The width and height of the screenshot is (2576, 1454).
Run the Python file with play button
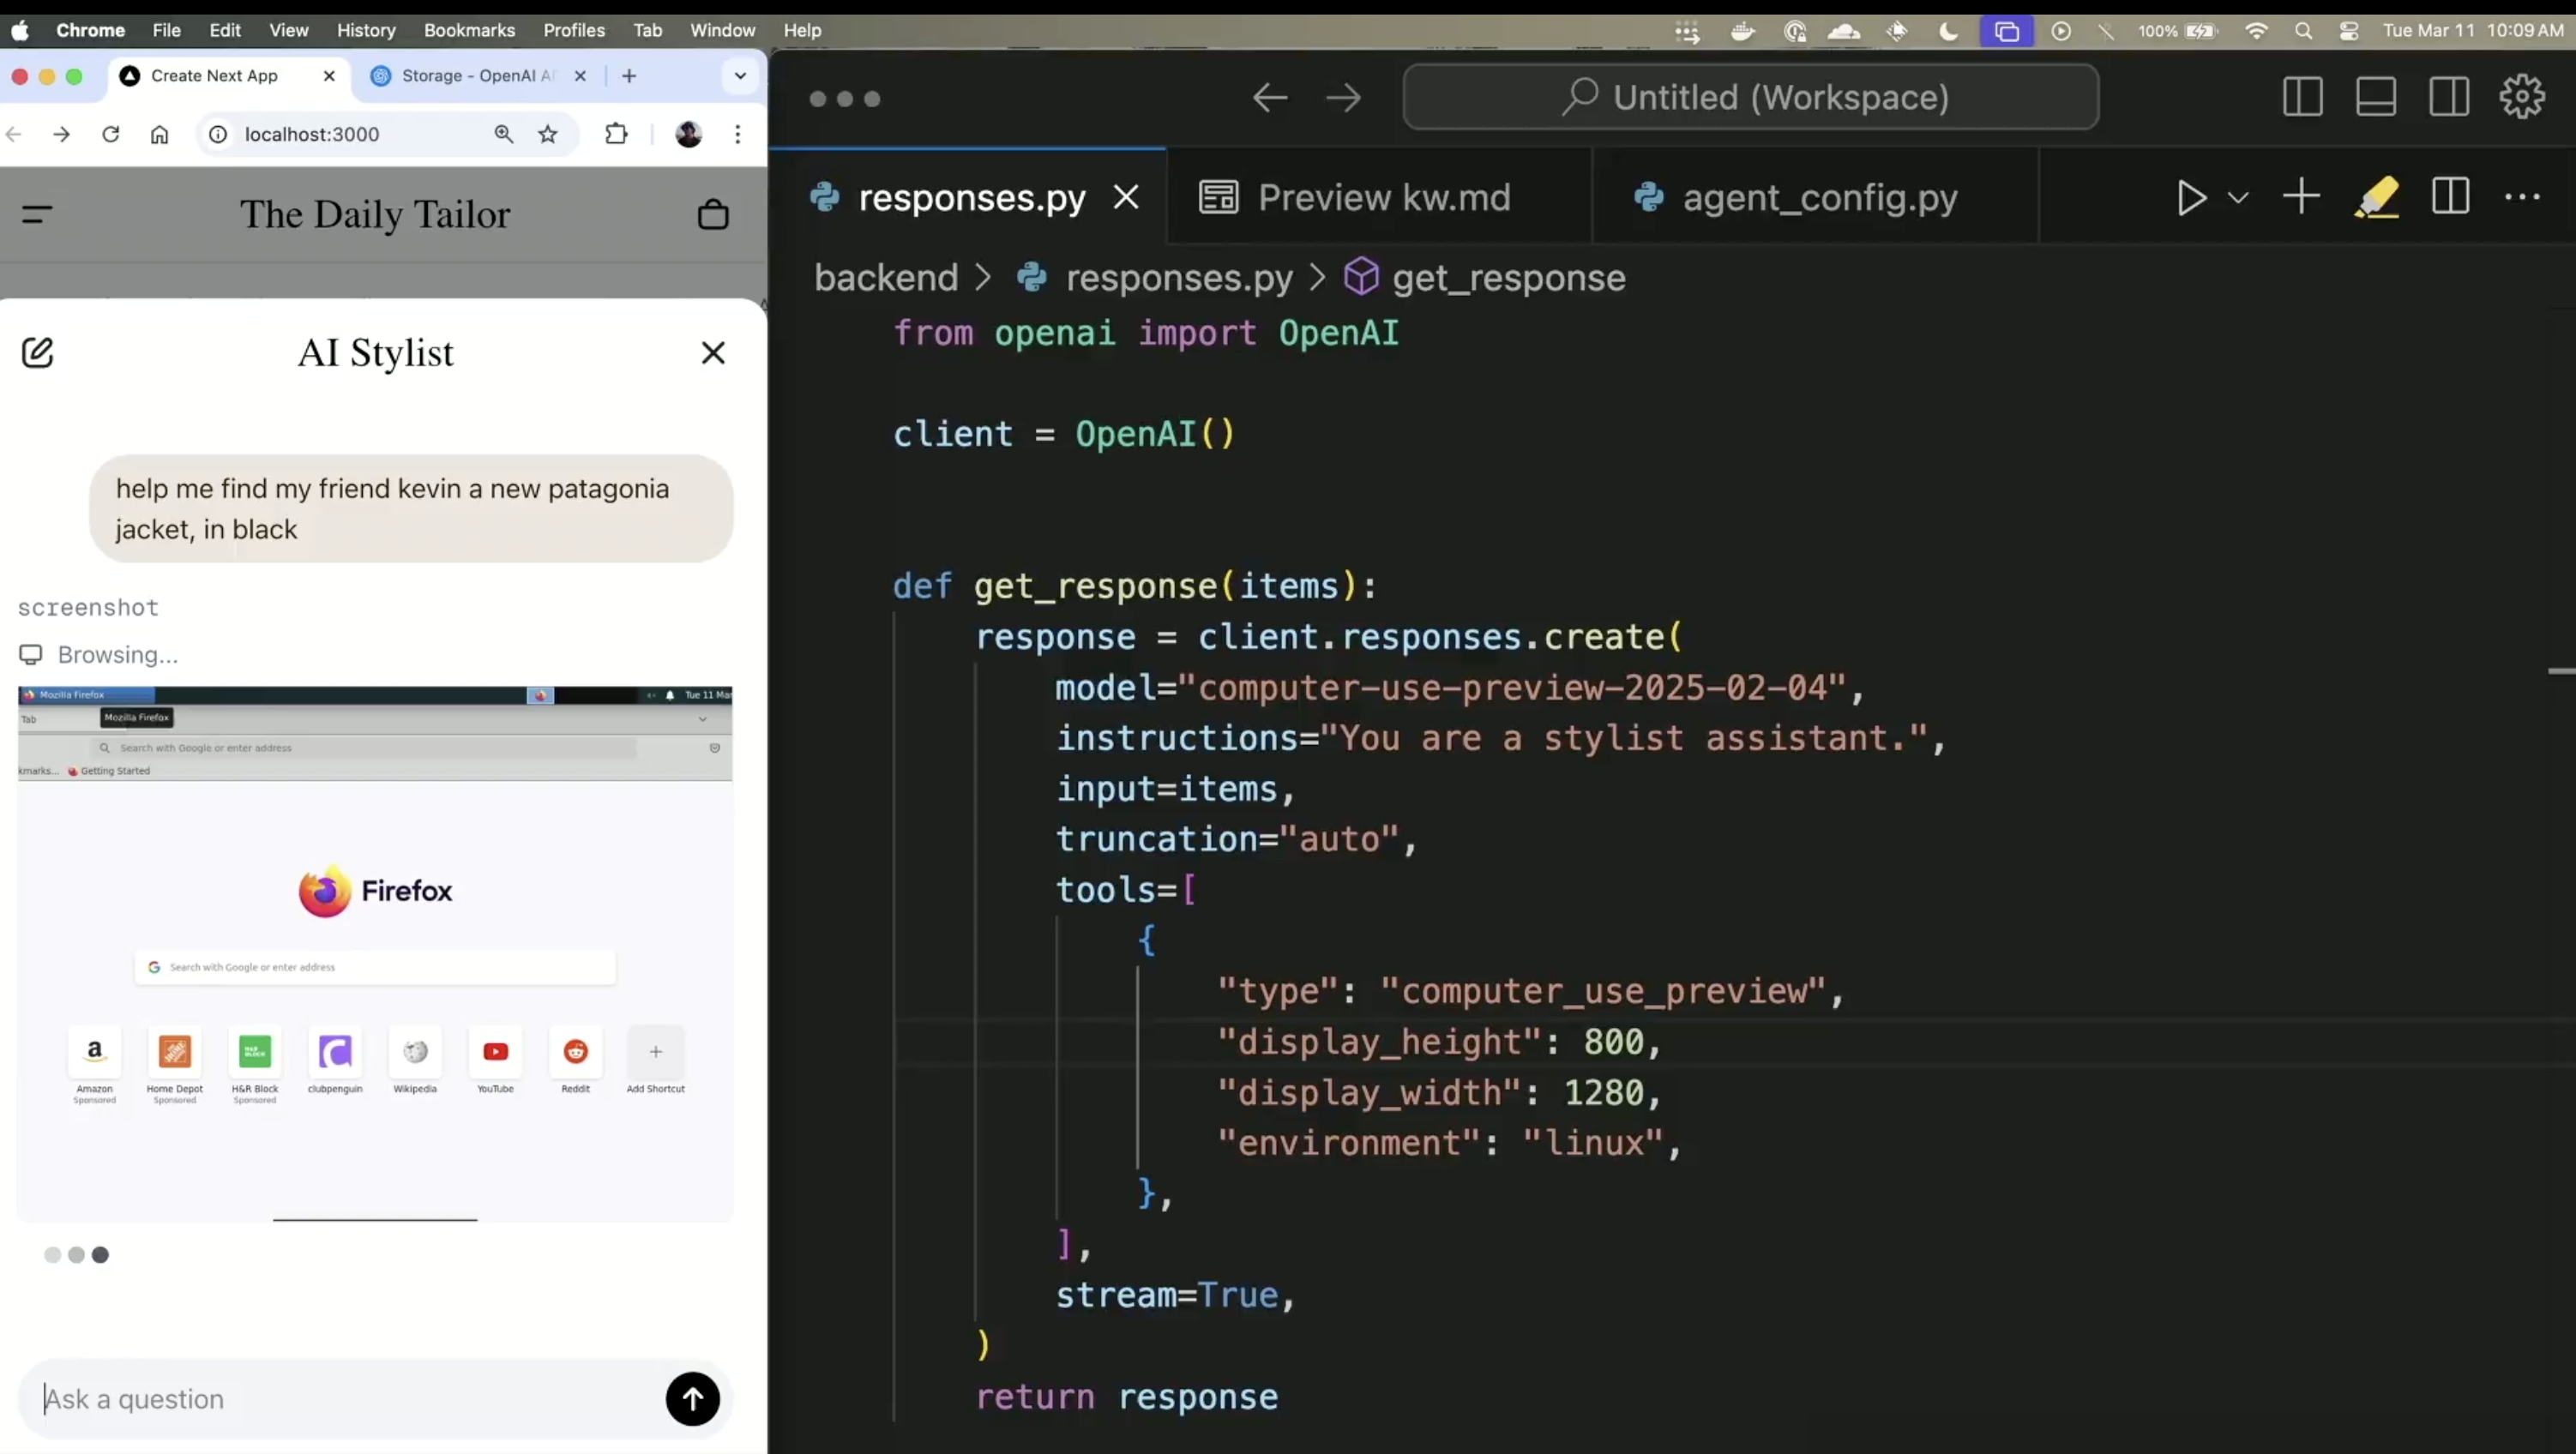(x=2191, y=197)
